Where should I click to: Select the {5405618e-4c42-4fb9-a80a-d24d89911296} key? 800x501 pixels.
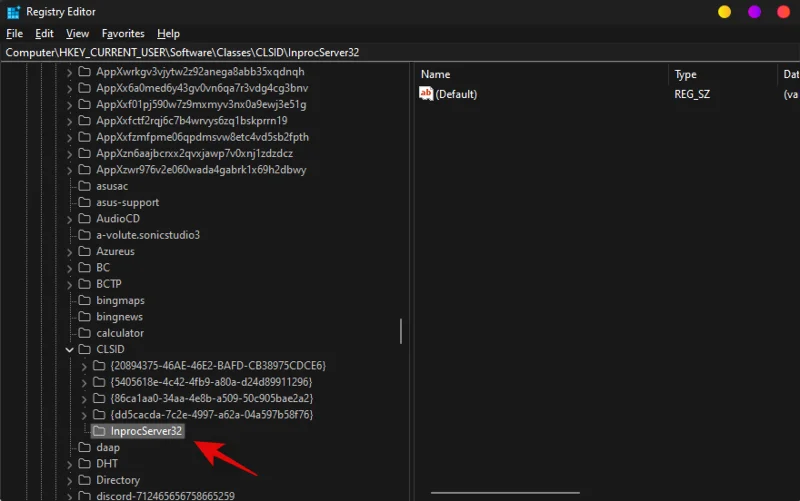coord(211,382)
